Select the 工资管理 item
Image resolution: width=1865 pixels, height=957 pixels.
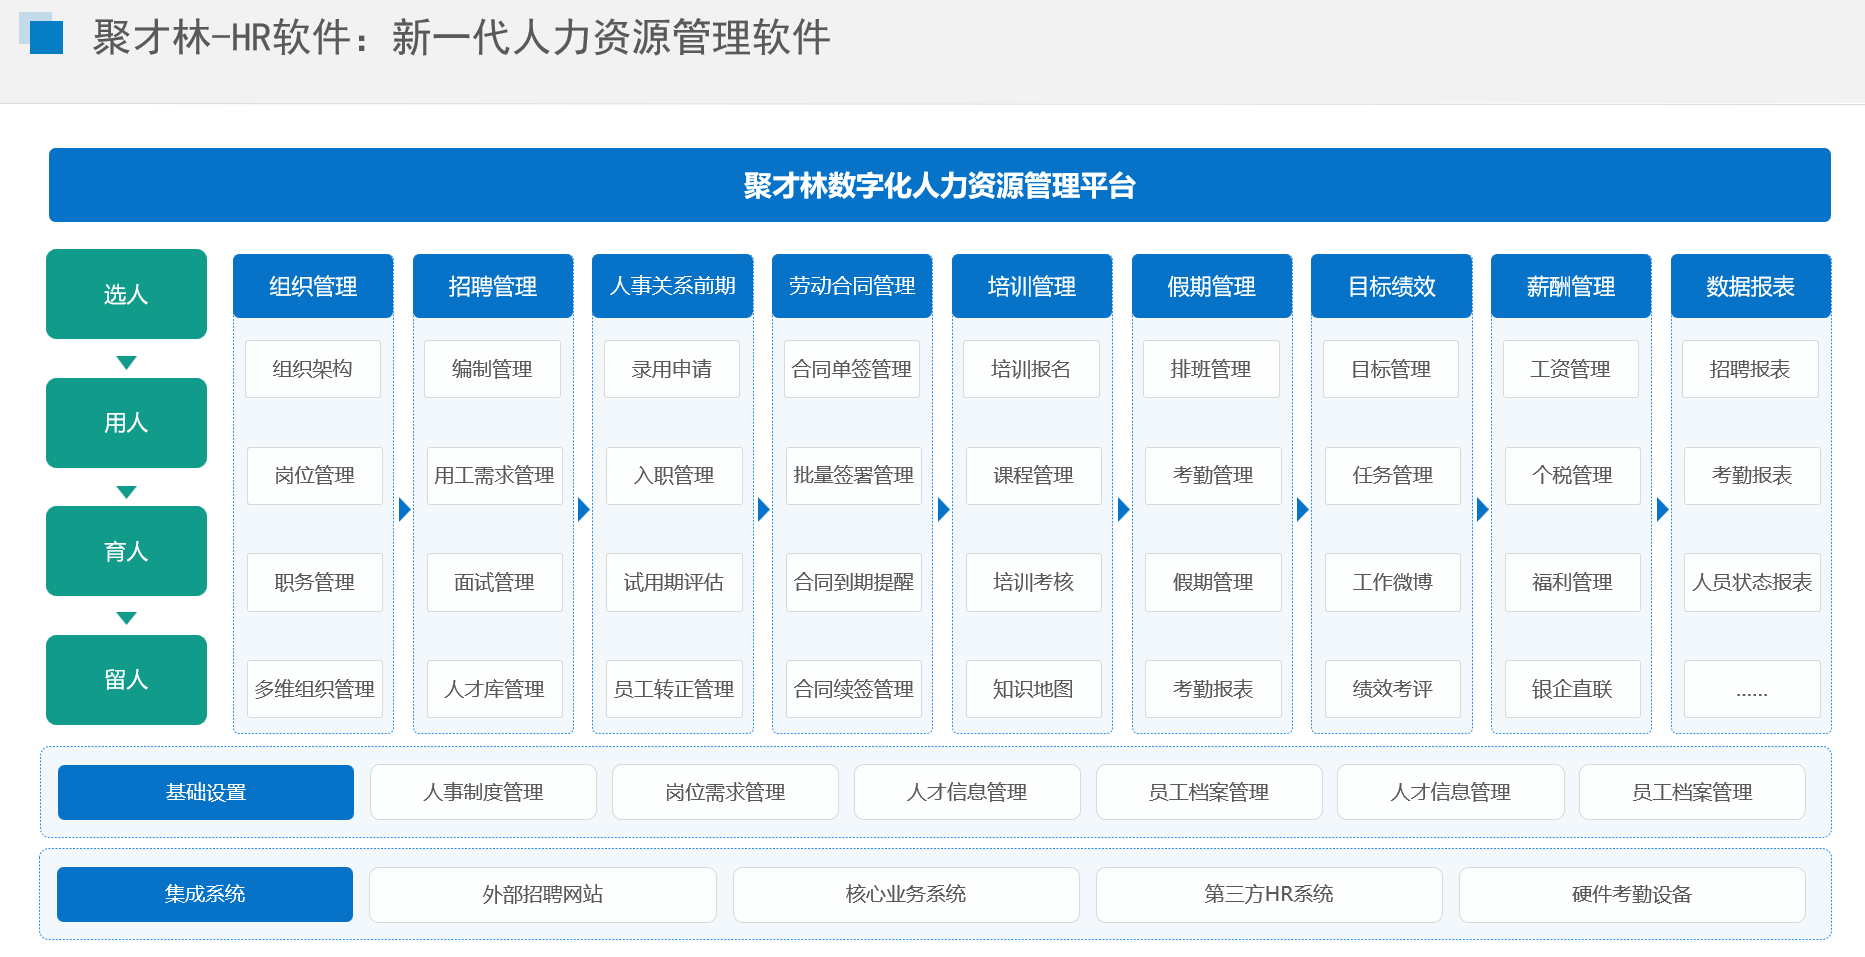1571,369
